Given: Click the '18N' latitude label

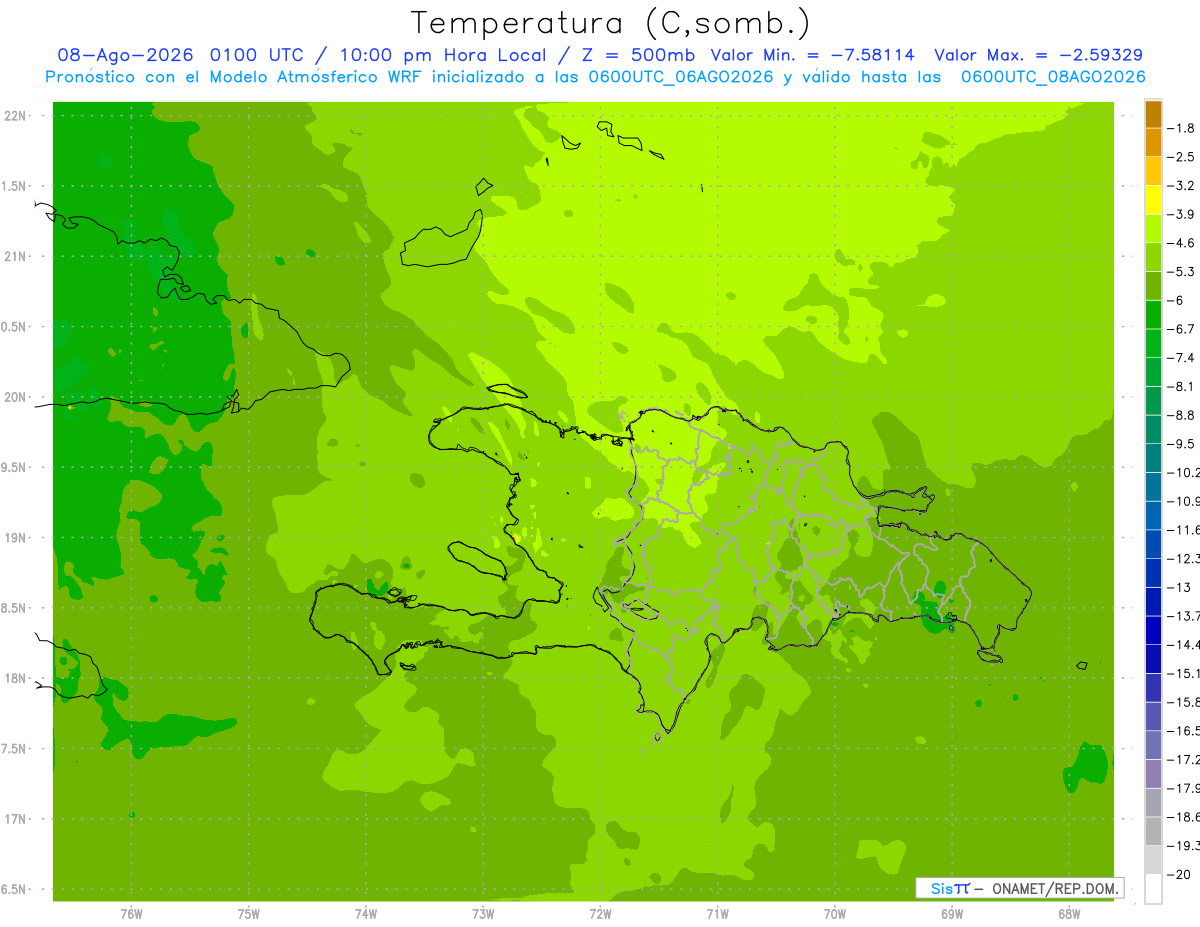Looking at the screenshot, I should pos(15,678).
